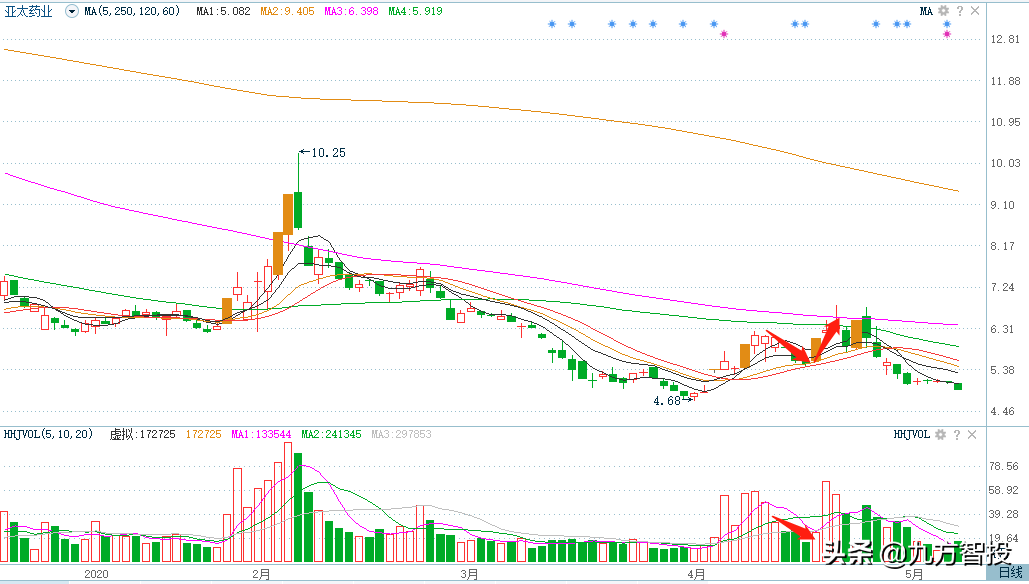Click the 2月 date axis label
The image size is (1029, 584).
point(261,574)
